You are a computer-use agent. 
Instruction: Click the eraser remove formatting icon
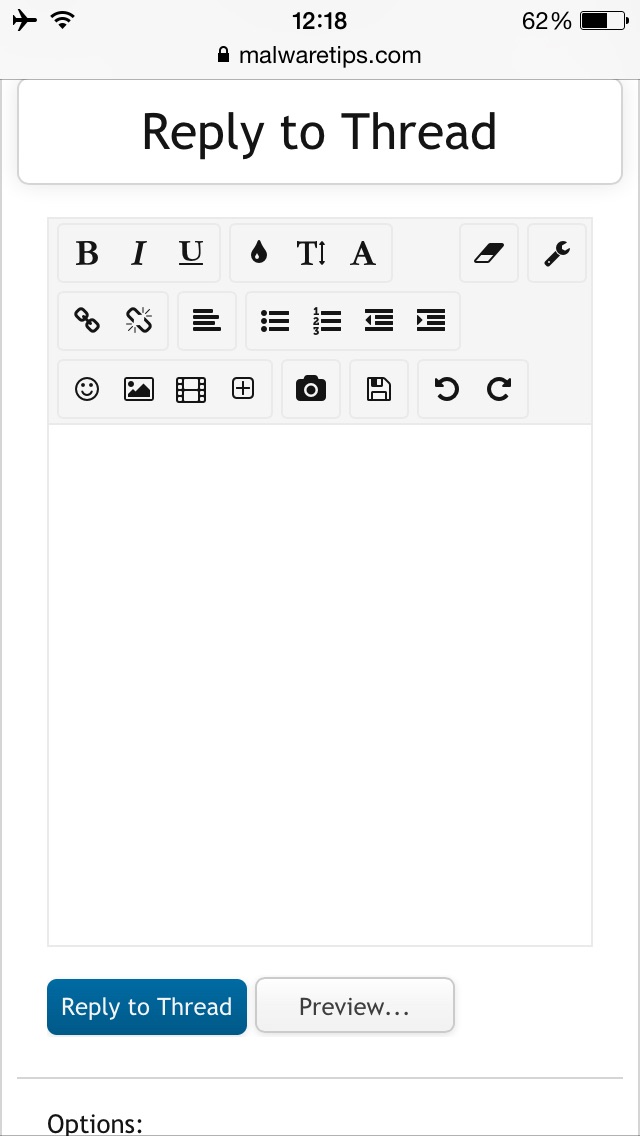pyautogui.click(x=489, y=253)
